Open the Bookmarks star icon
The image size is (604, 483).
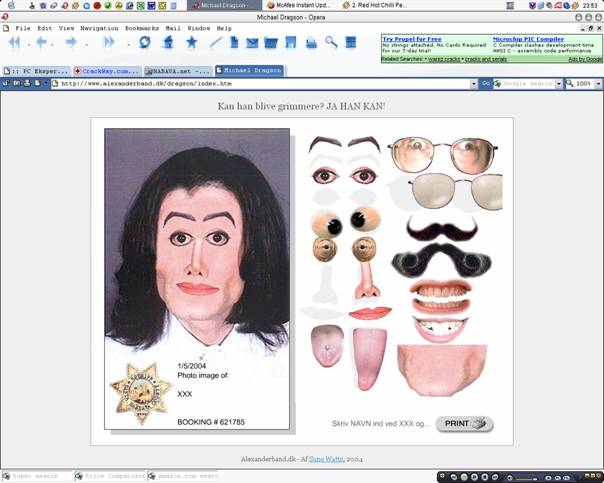[x=191, y=43]
